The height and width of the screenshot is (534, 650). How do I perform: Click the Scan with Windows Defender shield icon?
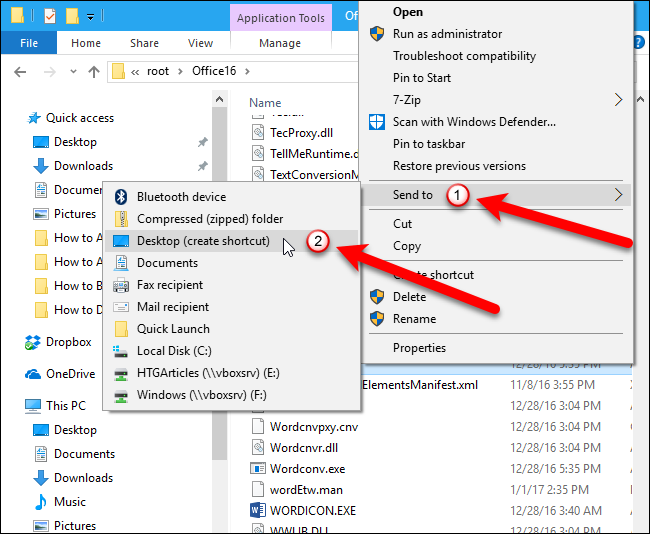[377, 122]
